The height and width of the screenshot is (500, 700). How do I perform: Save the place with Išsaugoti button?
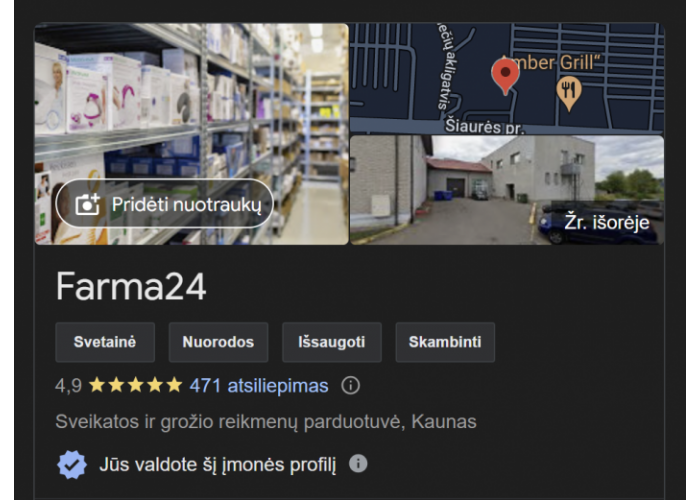click(x=332, y=342)
